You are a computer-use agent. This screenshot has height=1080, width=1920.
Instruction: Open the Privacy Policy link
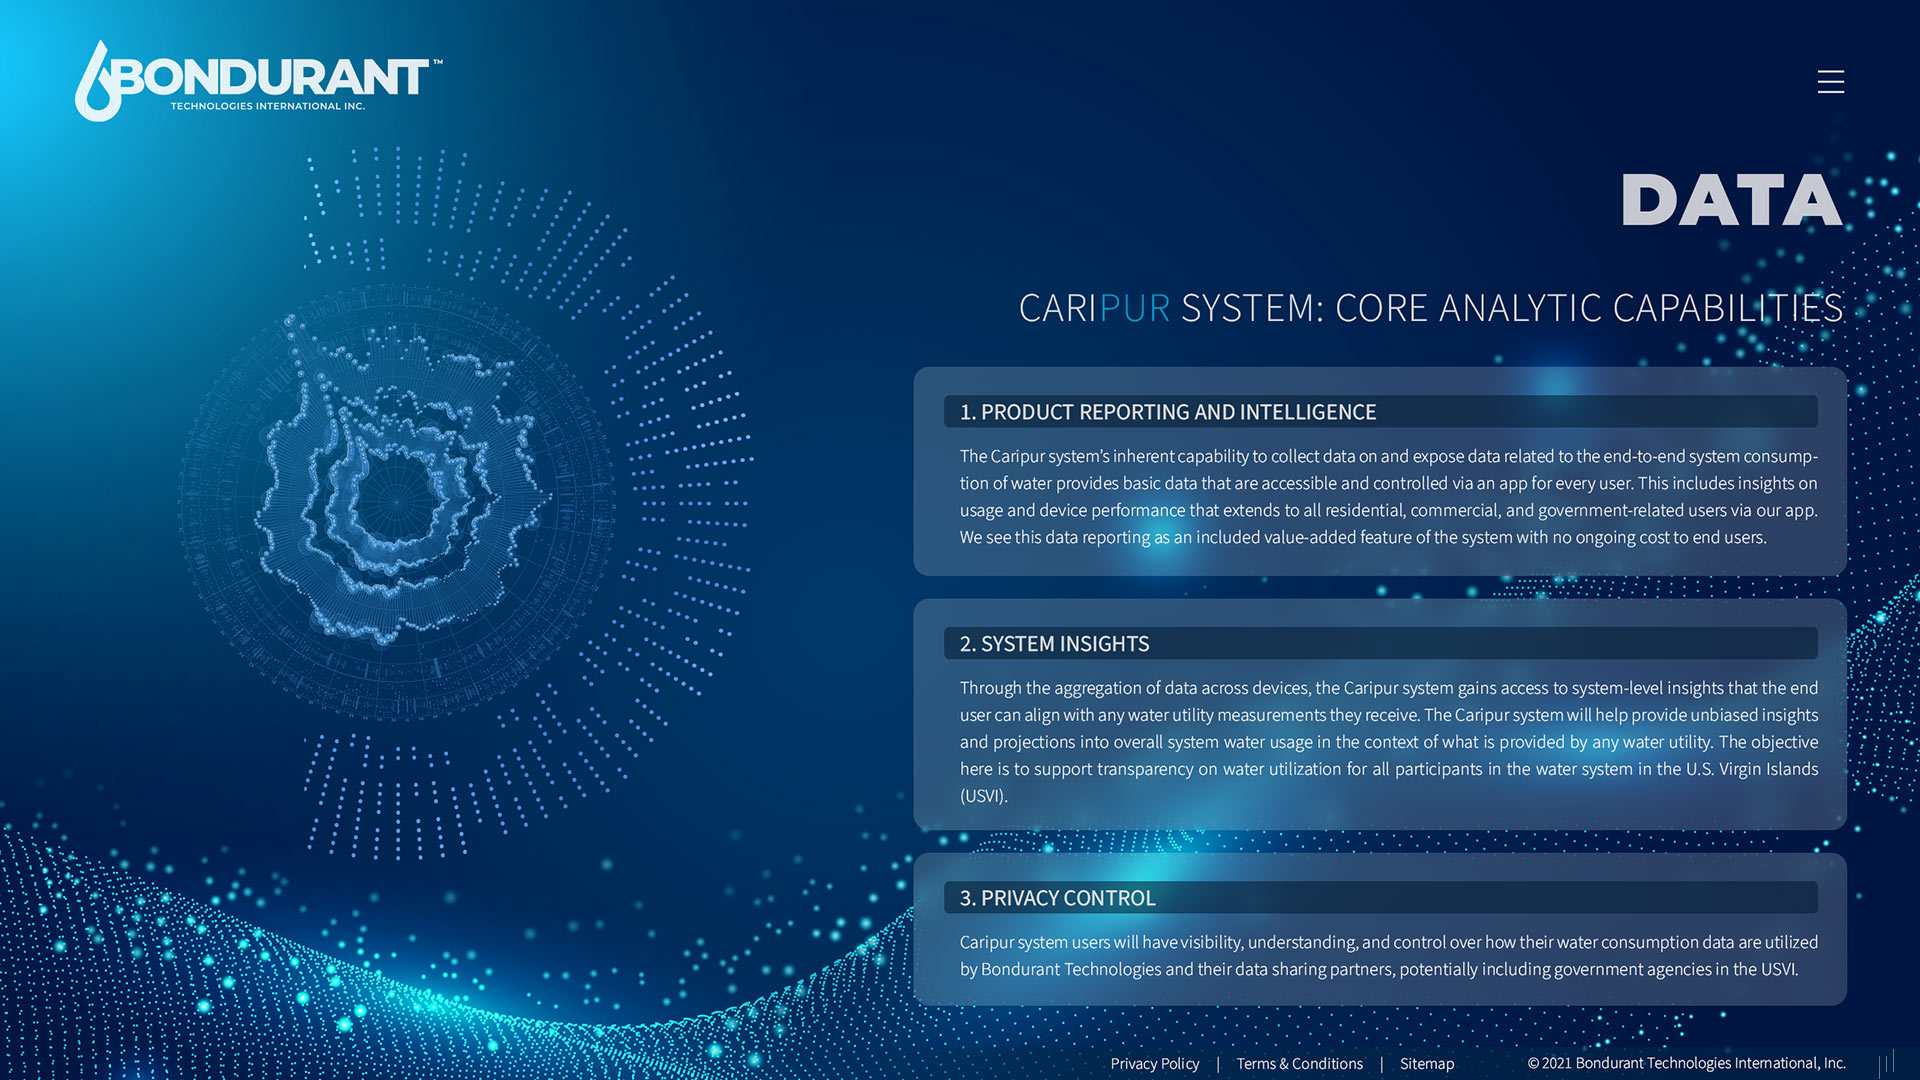point(1154,1063)
